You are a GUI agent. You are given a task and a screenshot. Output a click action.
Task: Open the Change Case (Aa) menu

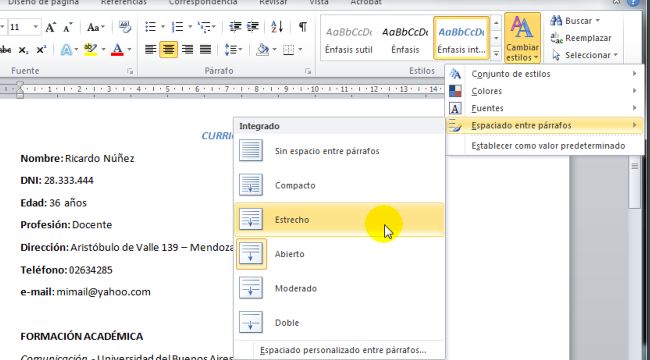click(x=95, y=27)
